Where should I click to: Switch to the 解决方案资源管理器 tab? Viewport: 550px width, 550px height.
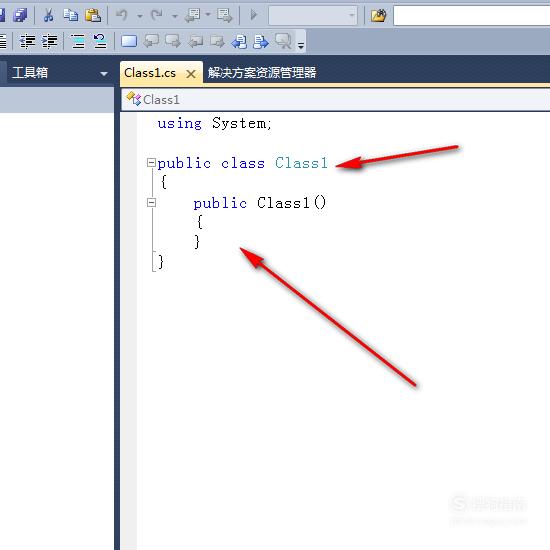pyautogui.click(x=262, y=73)
